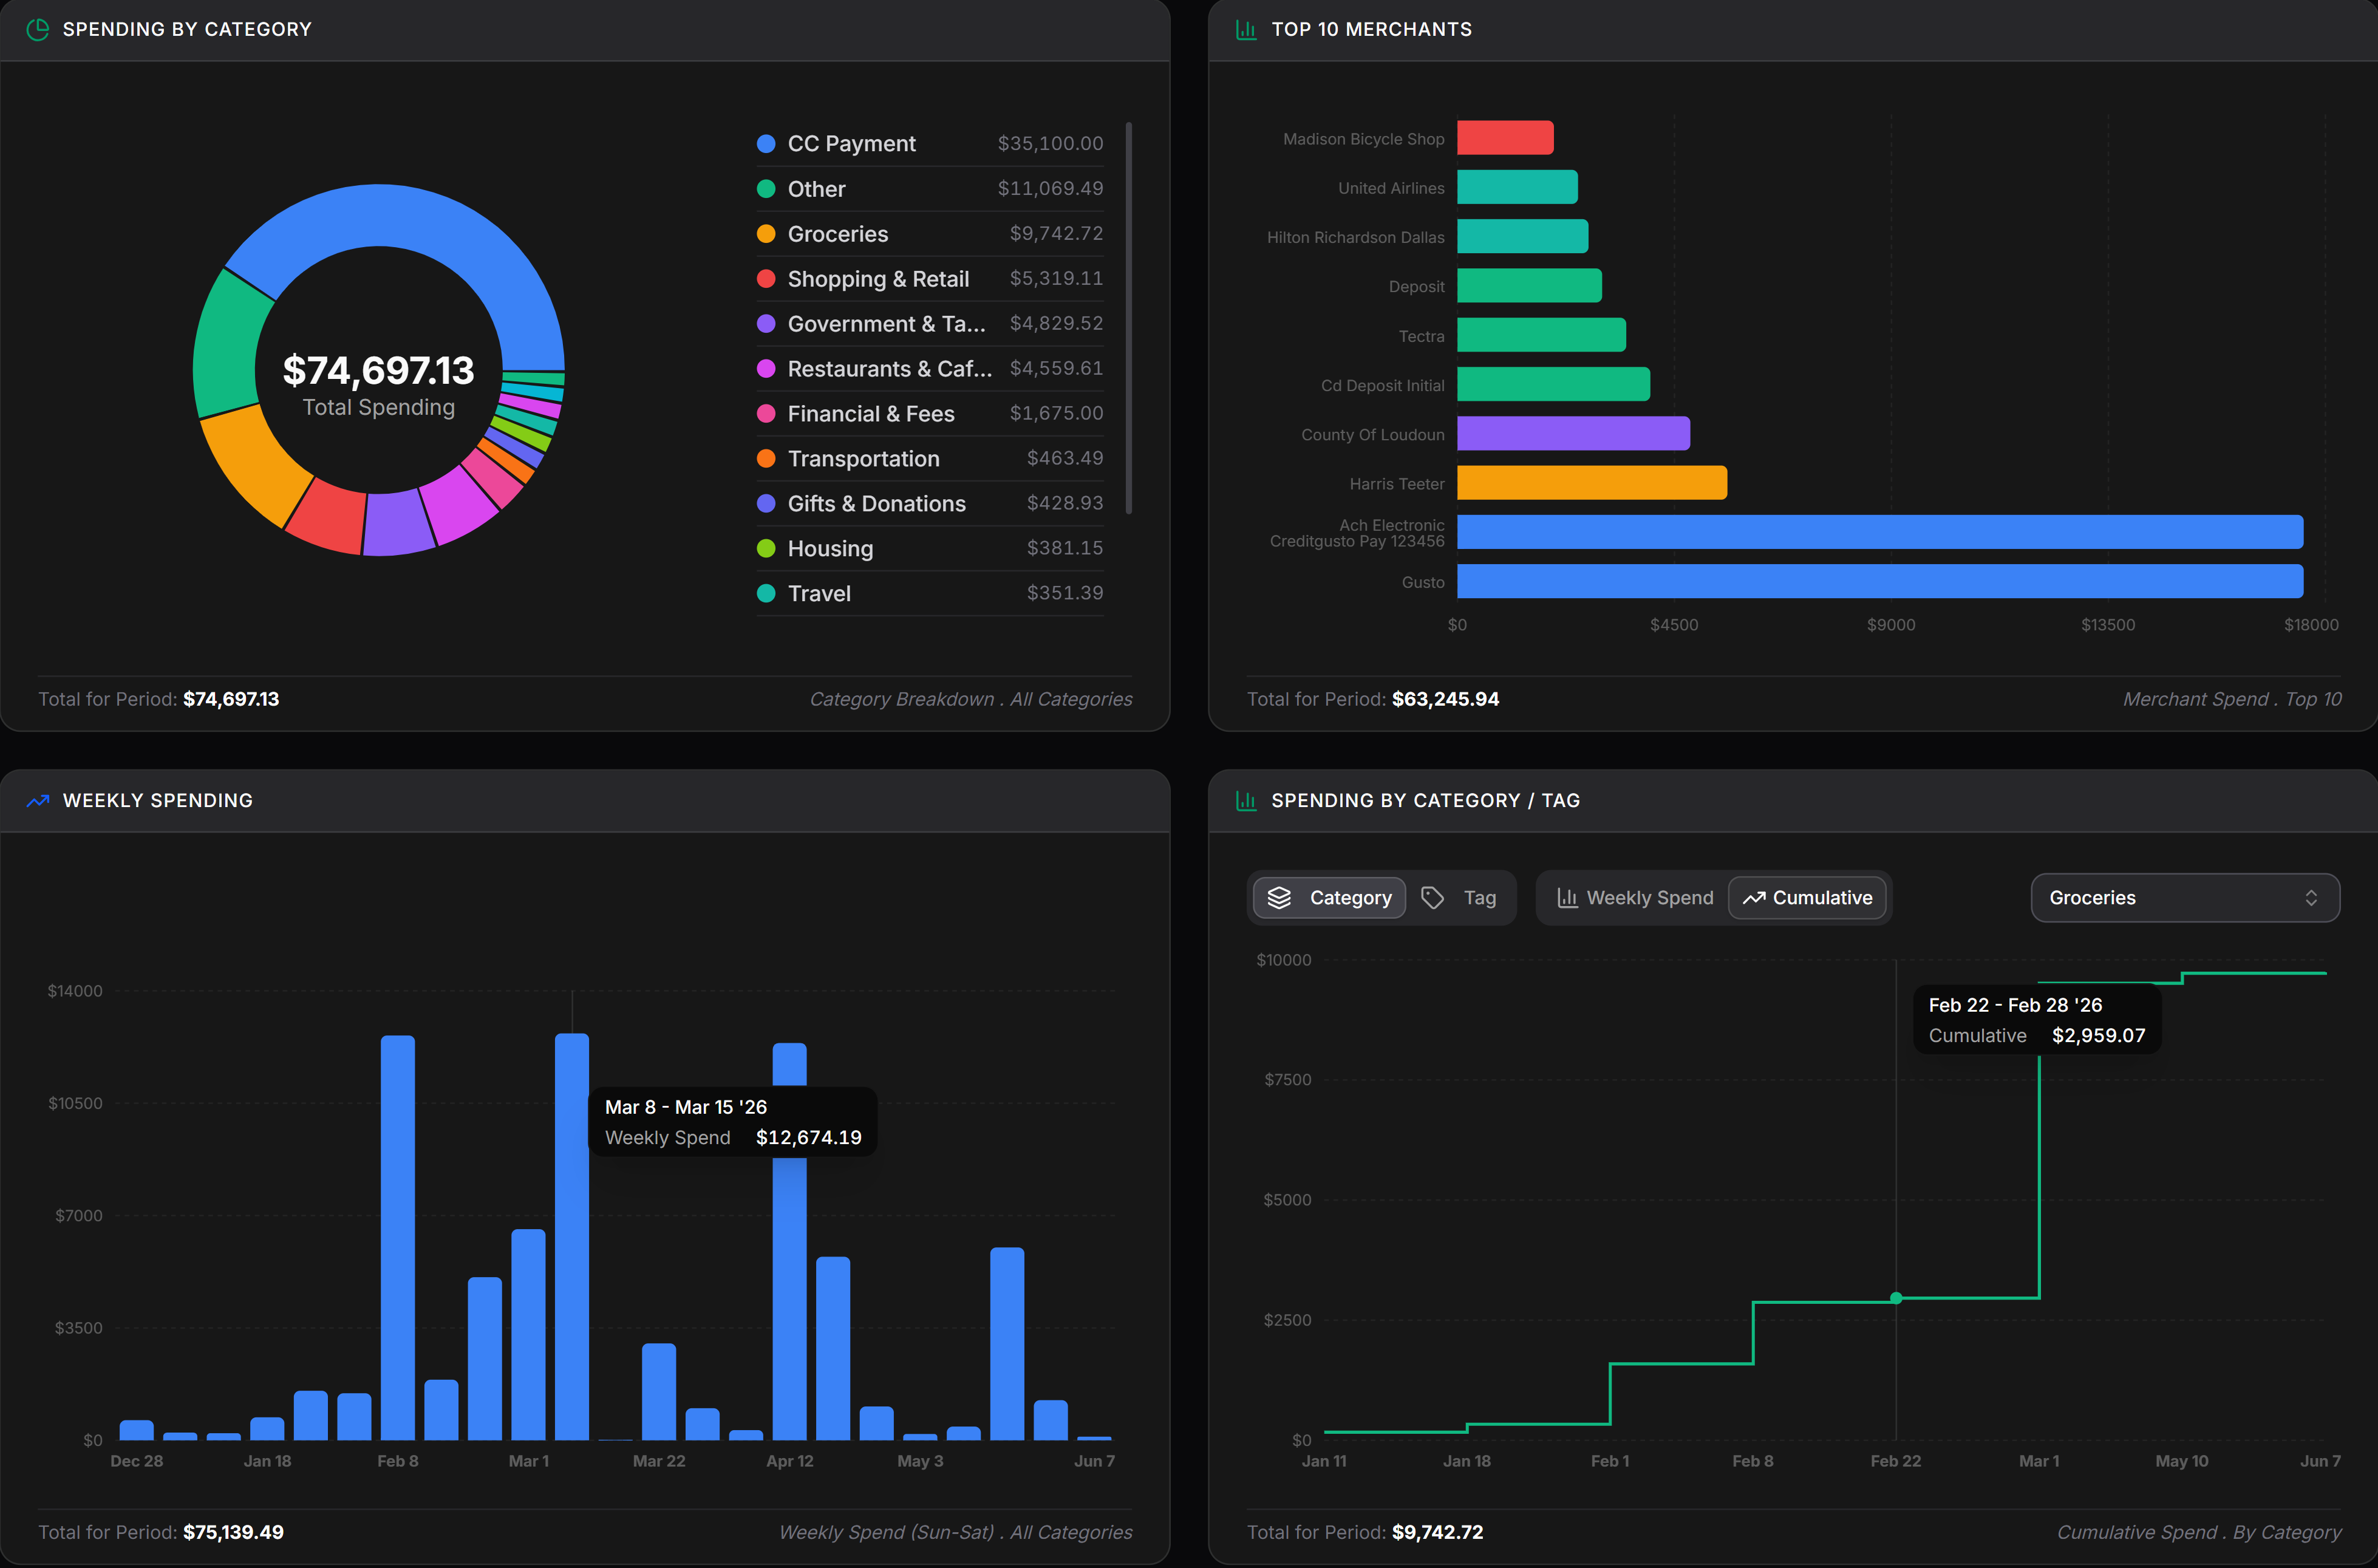Click the bar chart icon in the Weekly Spend toggle

pos(1567,898)
